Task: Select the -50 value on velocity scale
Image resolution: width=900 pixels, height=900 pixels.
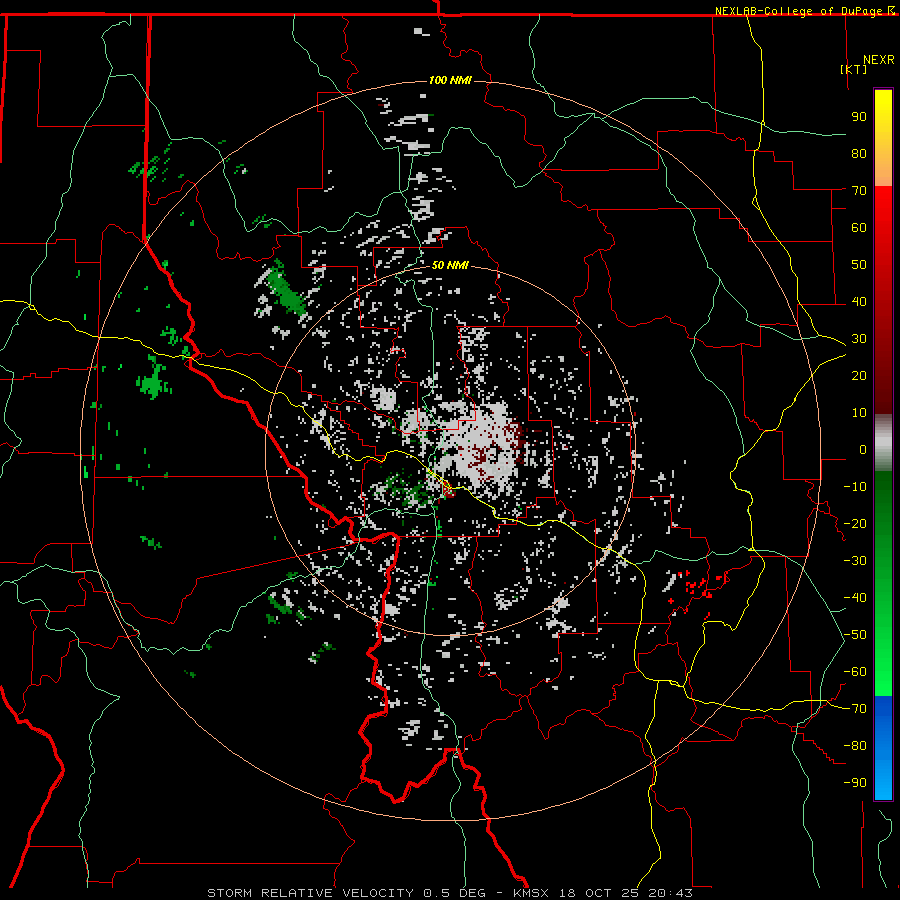Action: click(855, 635)
